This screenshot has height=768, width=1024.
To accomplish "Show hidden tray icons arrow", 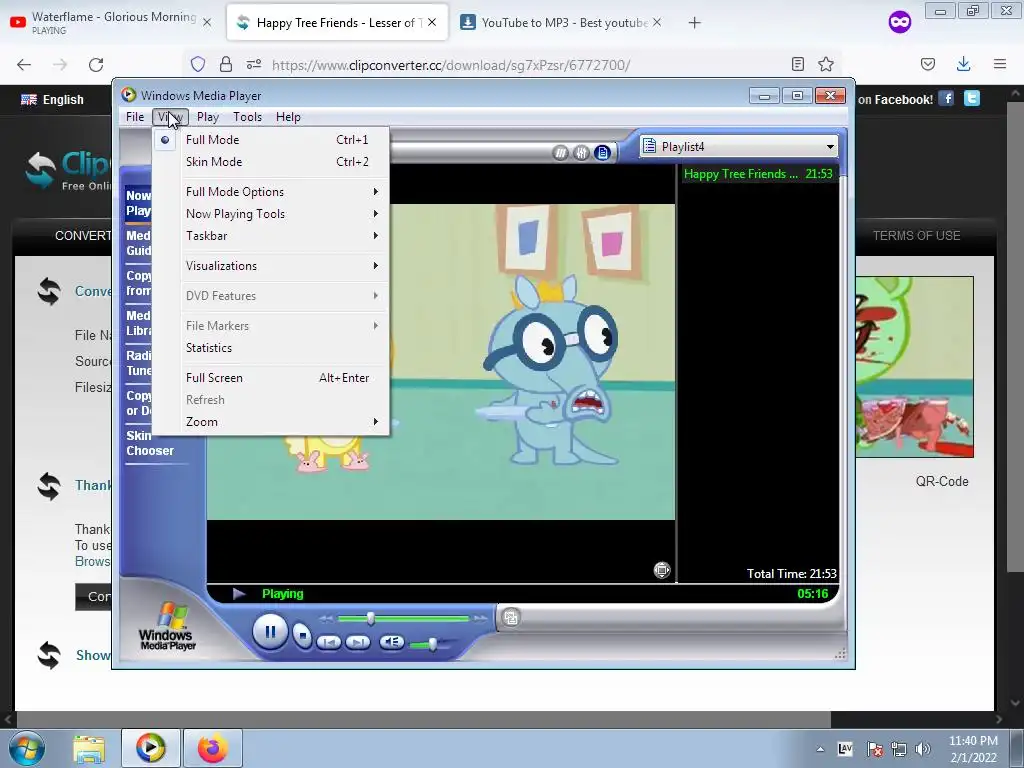I will [x=820, y=749].
